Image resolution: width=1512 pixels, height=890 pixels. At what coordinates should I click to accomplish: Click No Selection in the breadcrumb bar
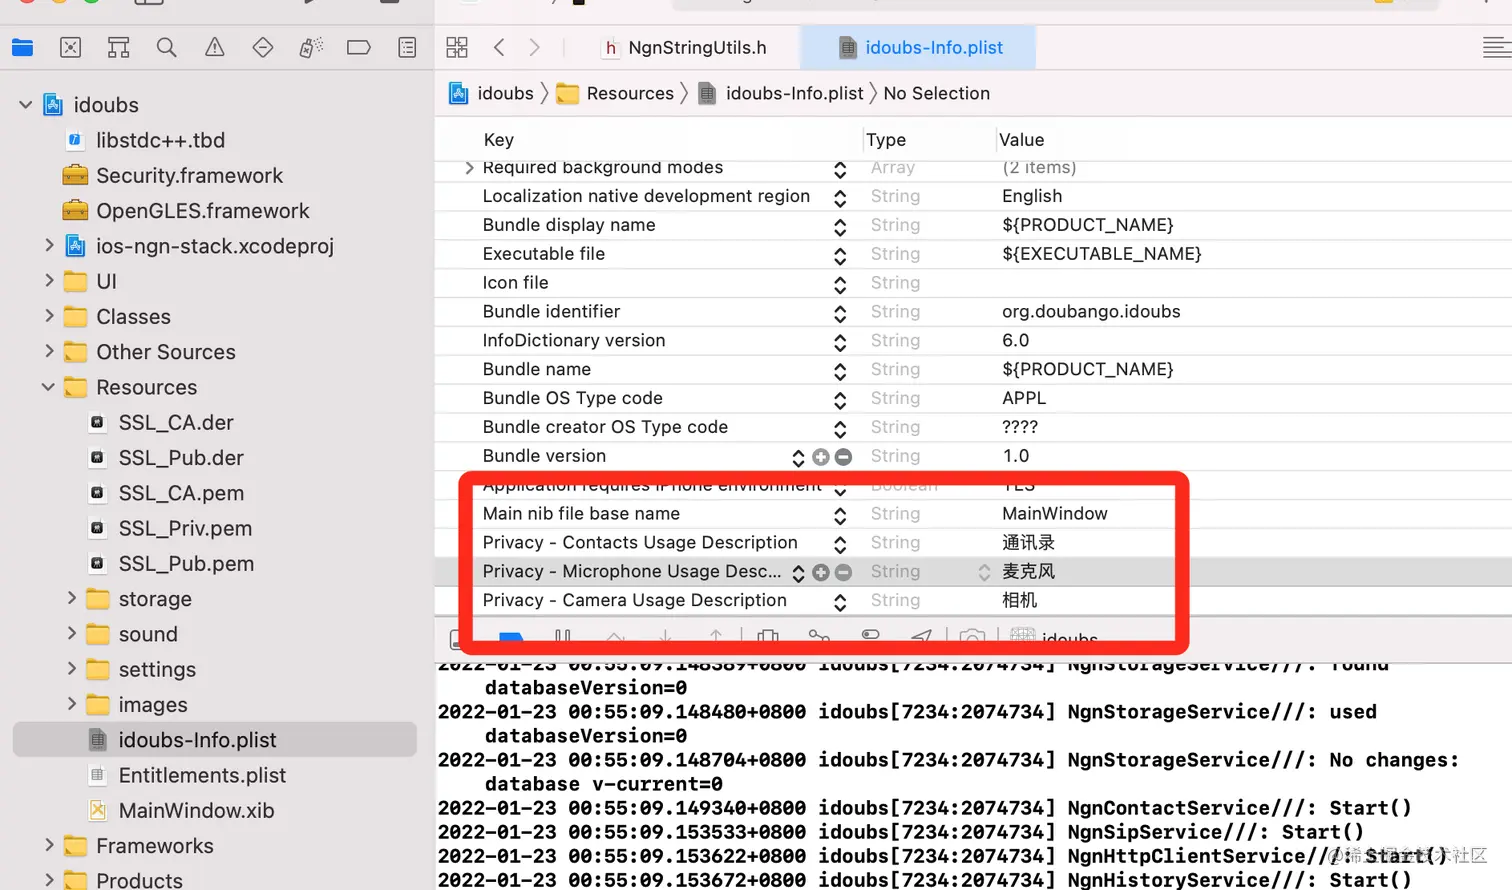coord(937,93)
